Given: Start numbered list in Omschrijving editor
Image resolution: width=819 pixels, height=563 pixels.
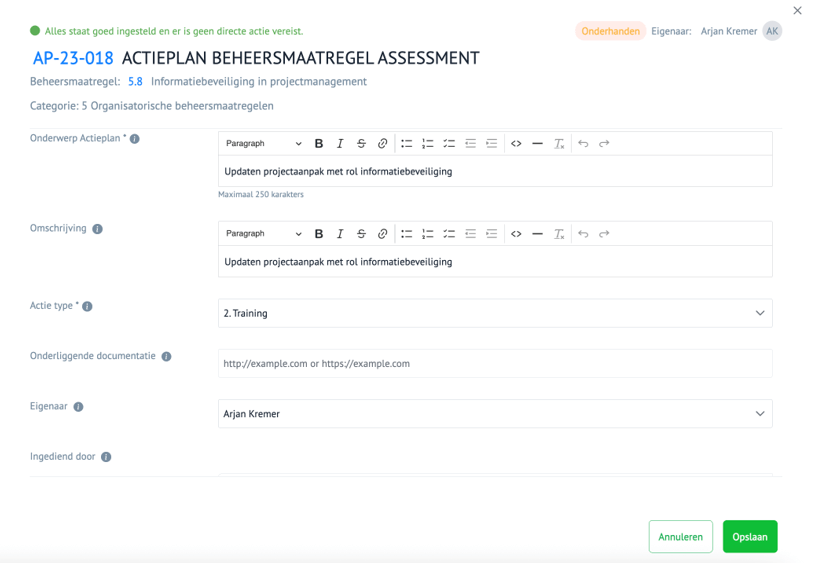Looking at the screenshot, I should [428, 234].
